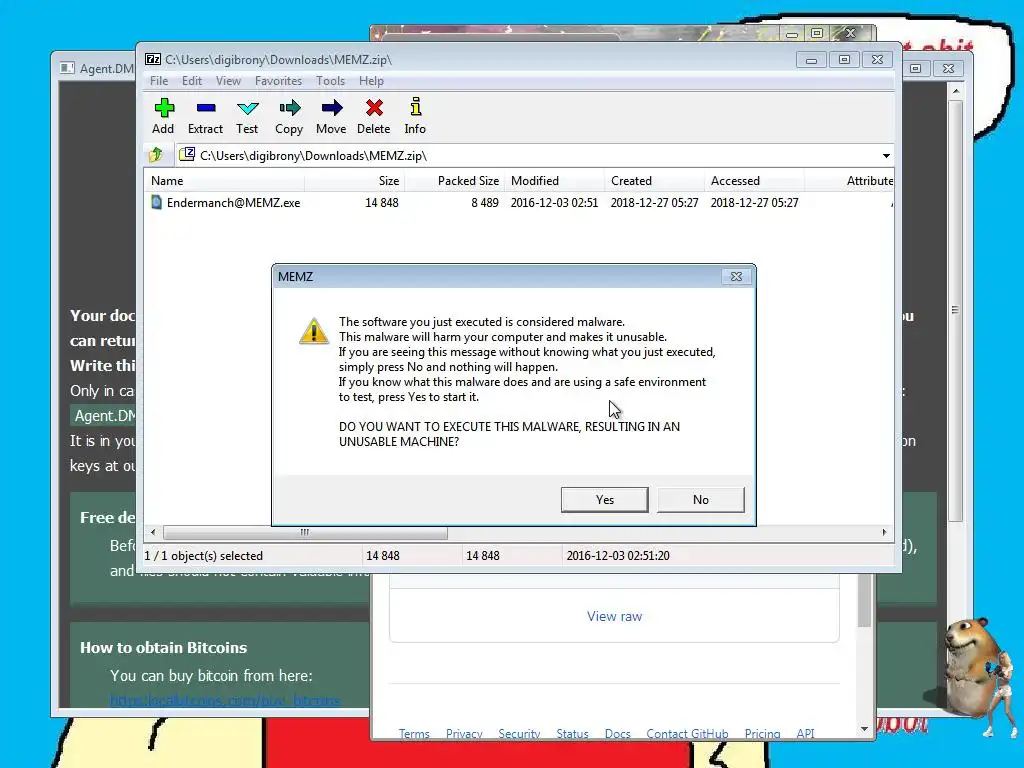Screen dimensions: 1024x768
Task: Select the Endermanch@MEMZ.exe file name
Action: pos(233,202)
